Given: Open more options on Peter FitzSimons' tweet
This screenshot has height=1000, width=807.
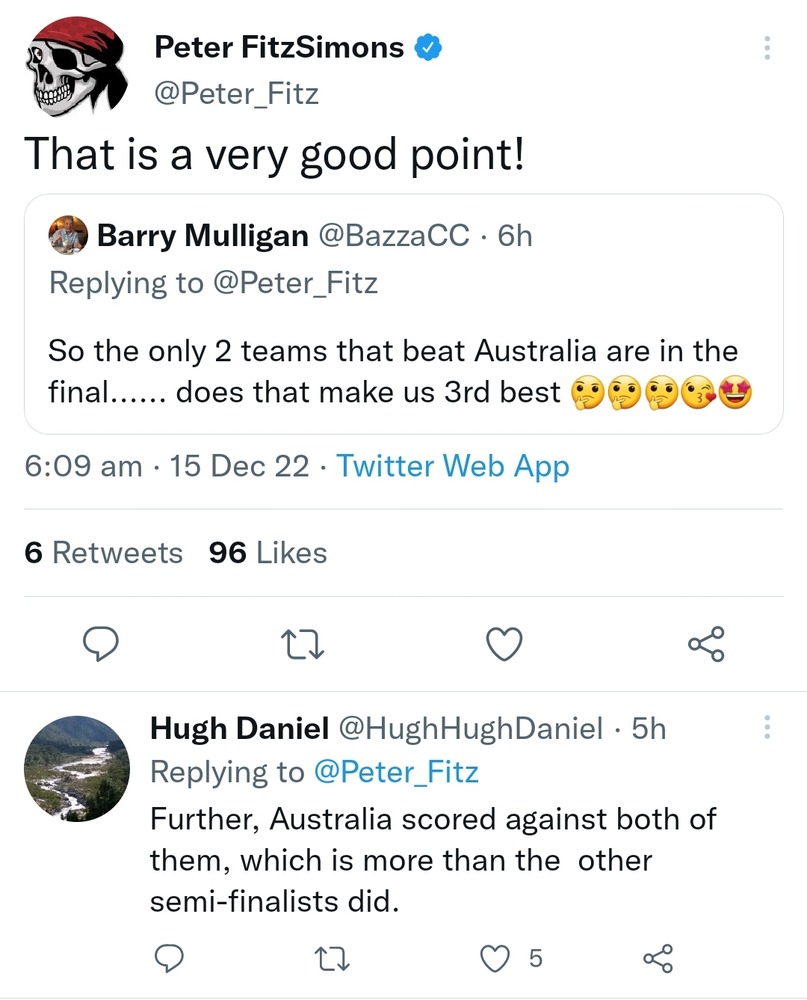Looking at the screenshot, I should pos(767,48).
